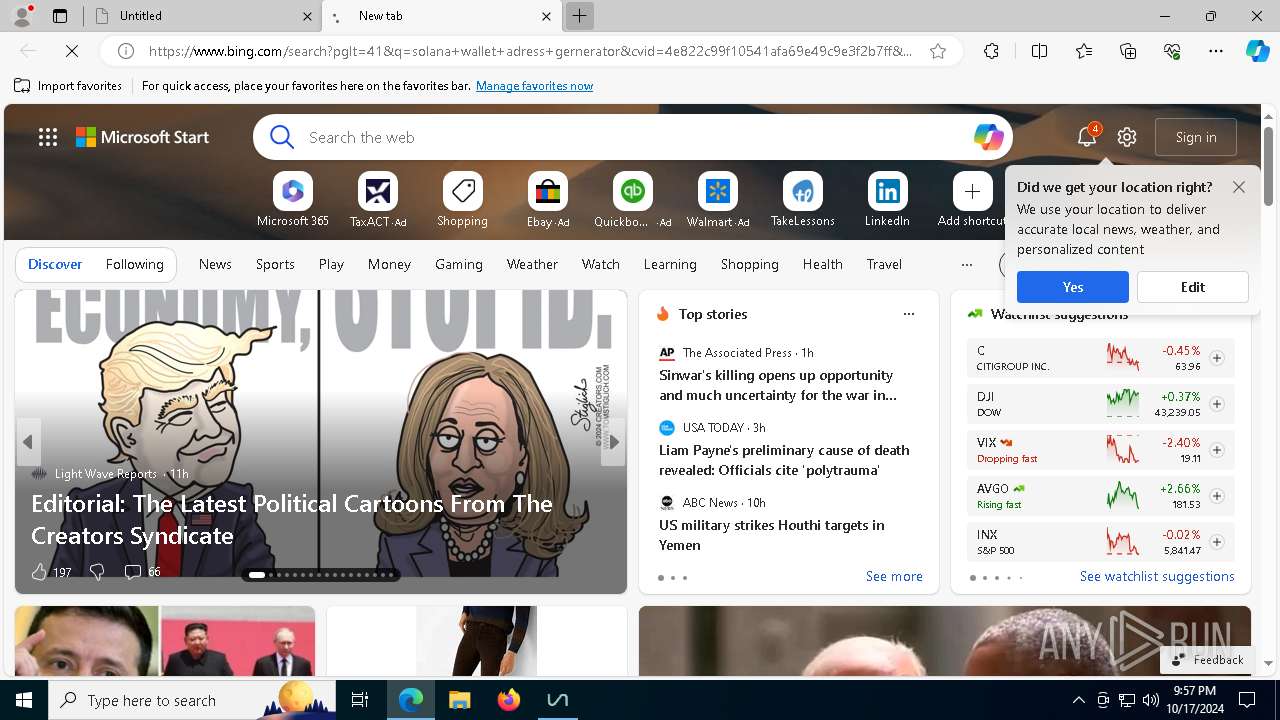The image size is (1280, 720).
Task: Dislike the political cartoons article
Action: pyautogui.click(x=97, y=572)
